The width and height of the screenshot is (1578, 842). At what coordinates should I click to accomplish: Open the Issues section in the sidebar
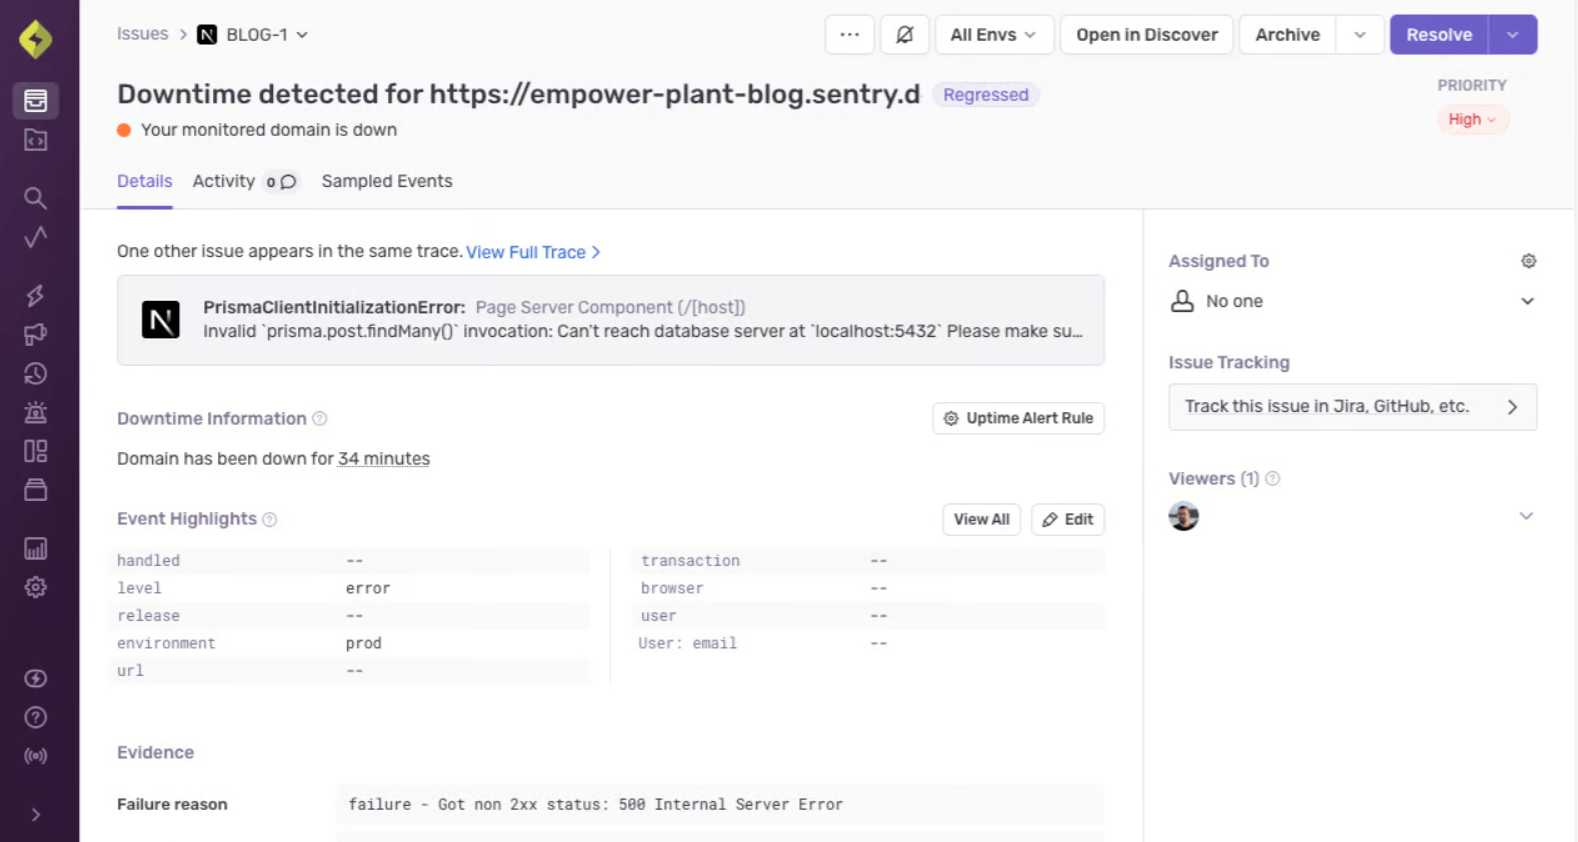point(35,100)
